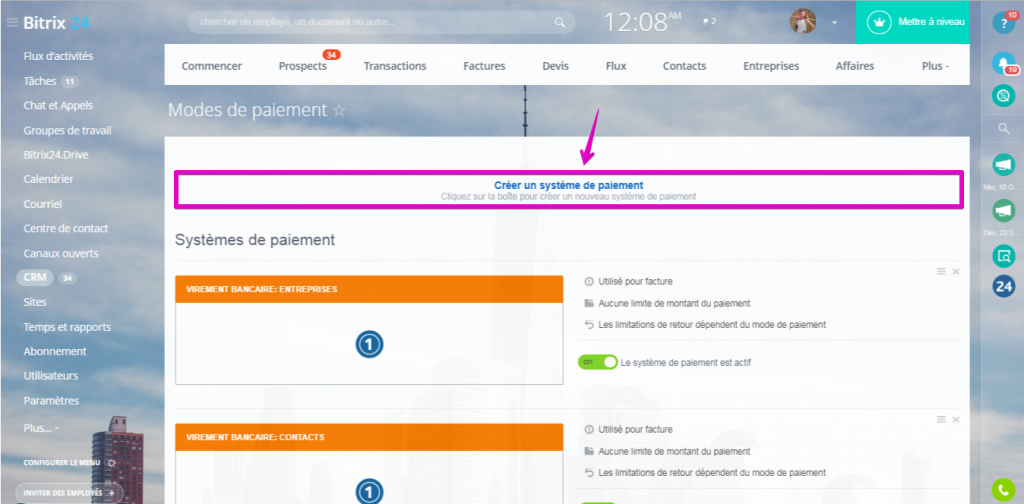Click Créer un système de paiement link
1024x504 pixels.
click(x=569, y=185)
